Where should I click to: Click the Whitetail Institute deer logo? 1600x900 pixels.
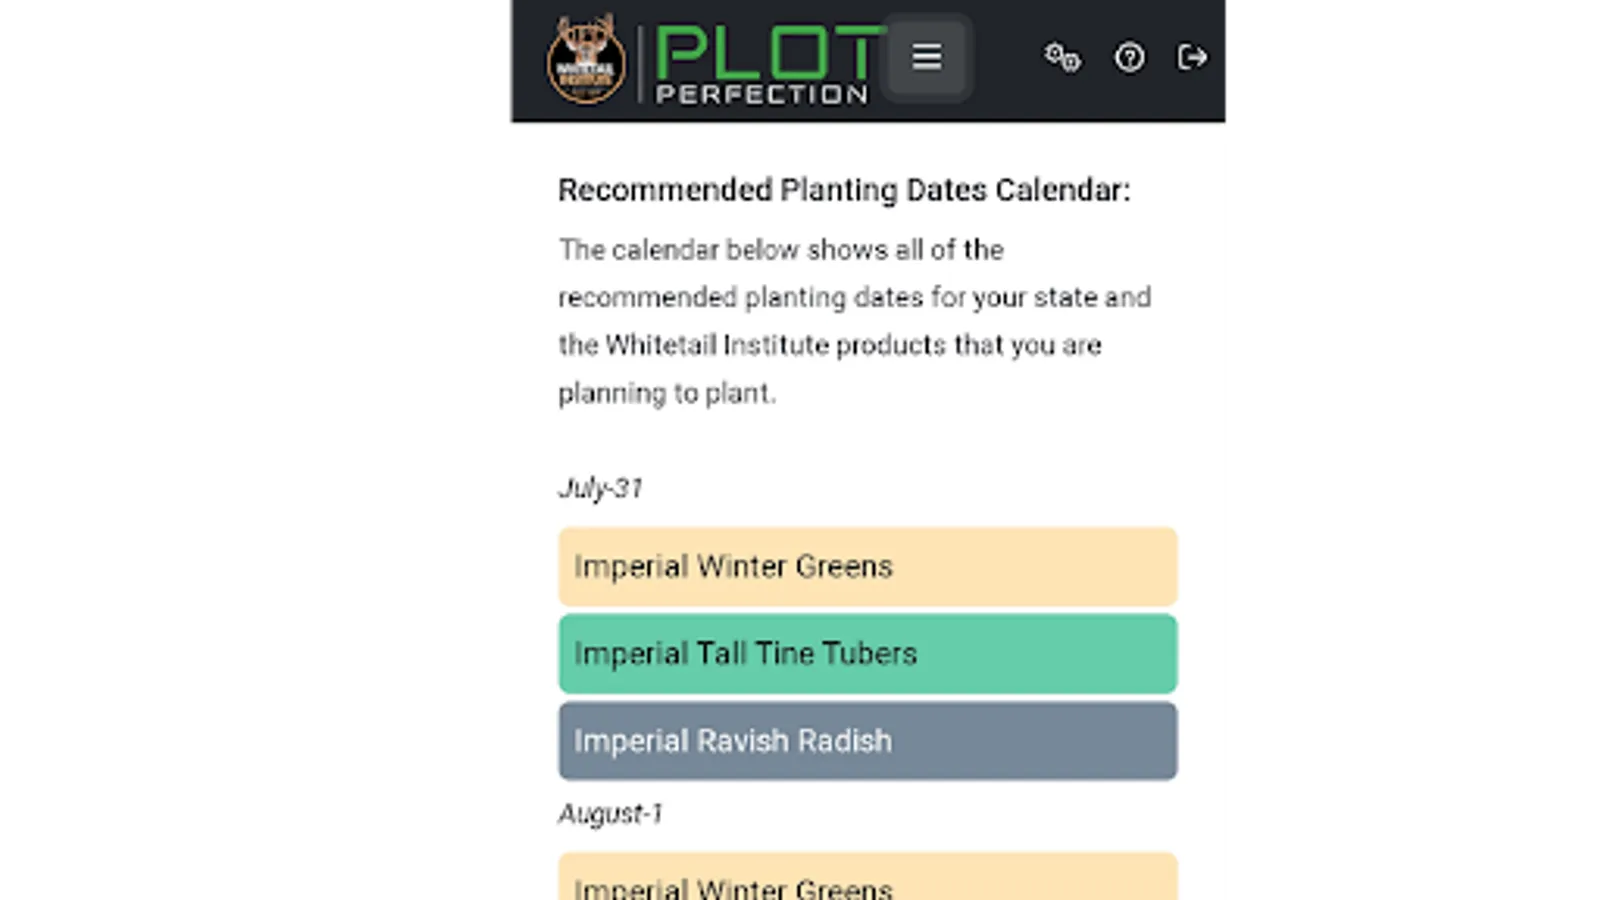coord(585,58)
